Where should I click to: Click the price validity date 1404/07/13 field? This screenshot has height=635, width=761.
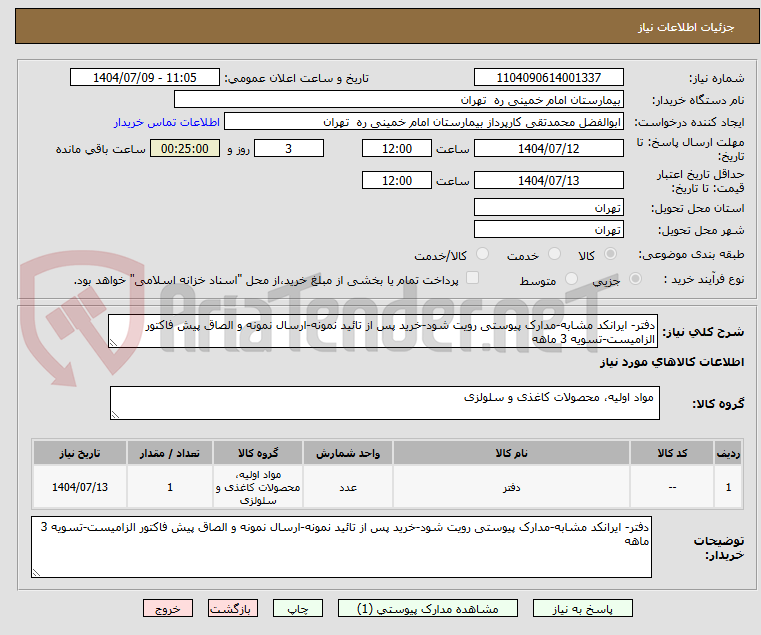click(549, 181)
